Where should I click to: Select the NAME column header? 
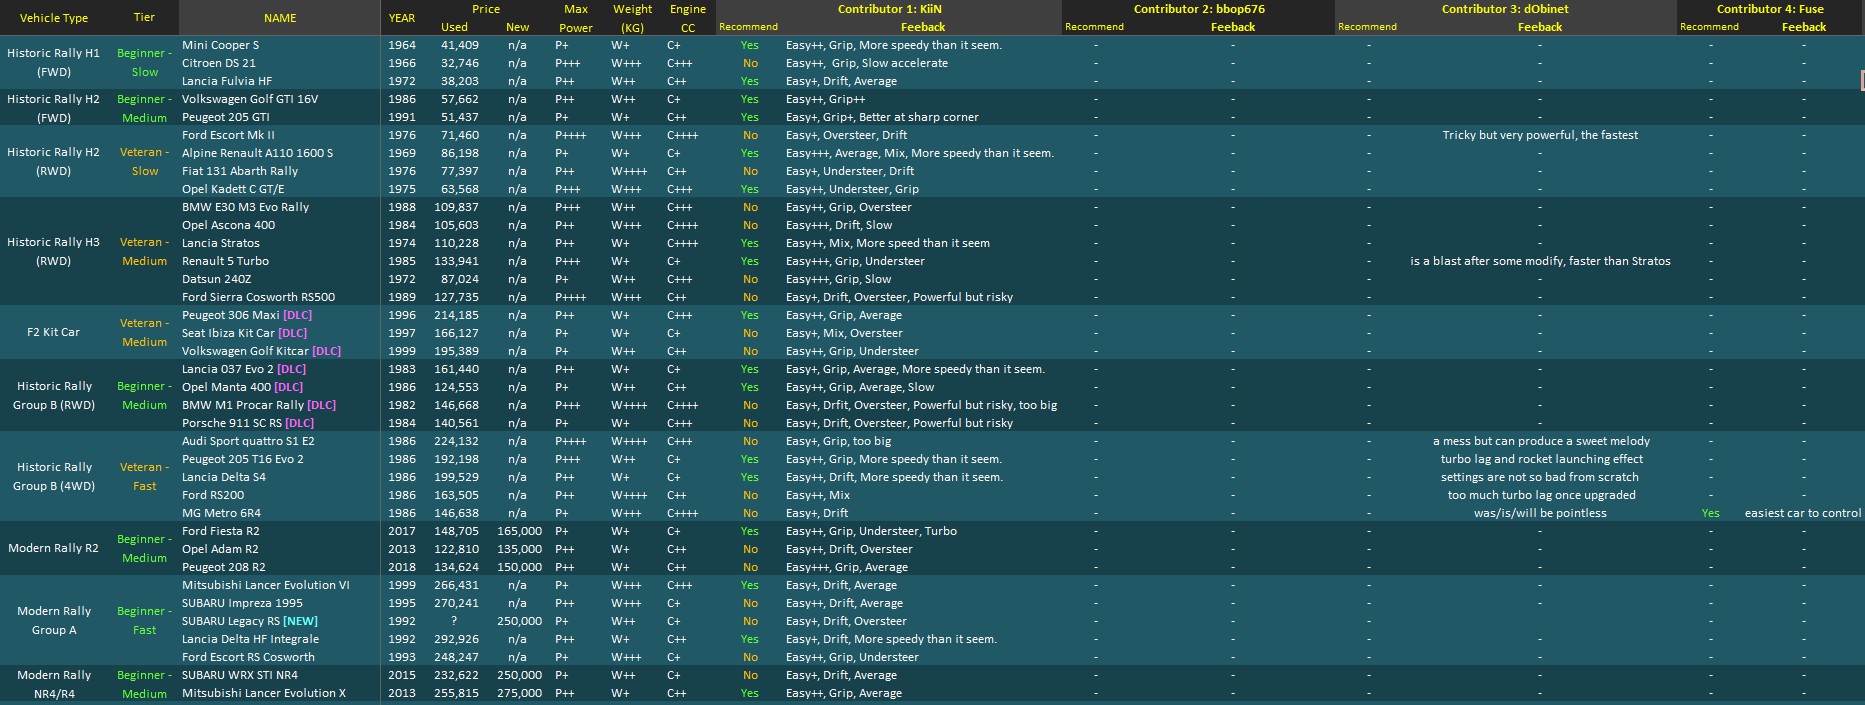point(280,18)
